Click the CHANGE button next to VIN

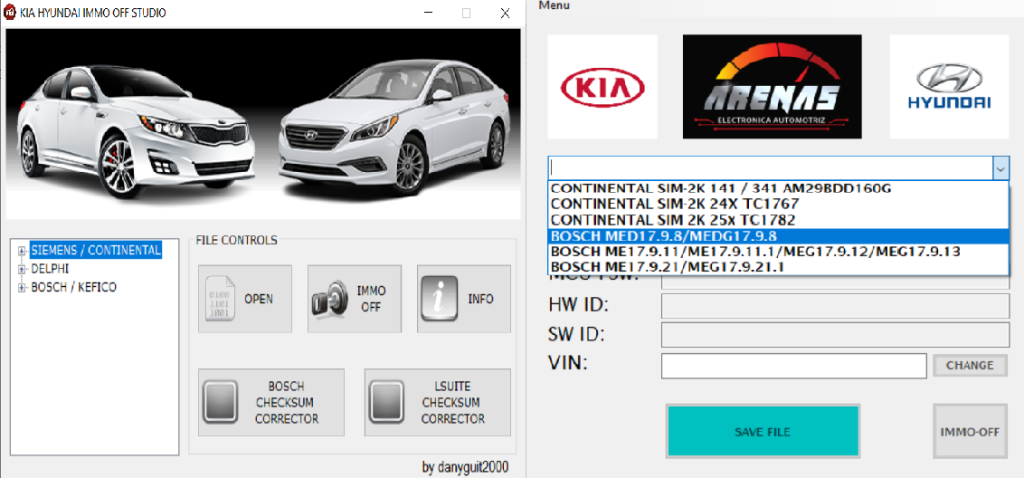pos(970,366)
